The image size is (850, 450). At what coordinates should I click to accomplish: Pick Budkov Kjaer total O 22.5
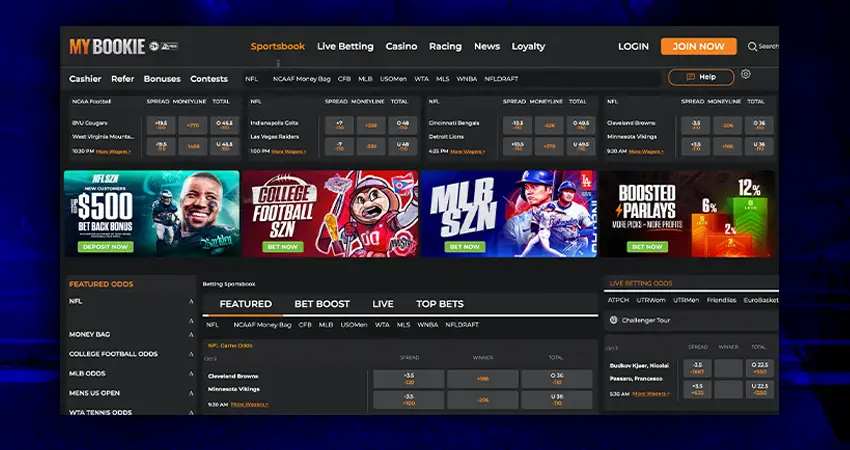(x=759, y=368)
